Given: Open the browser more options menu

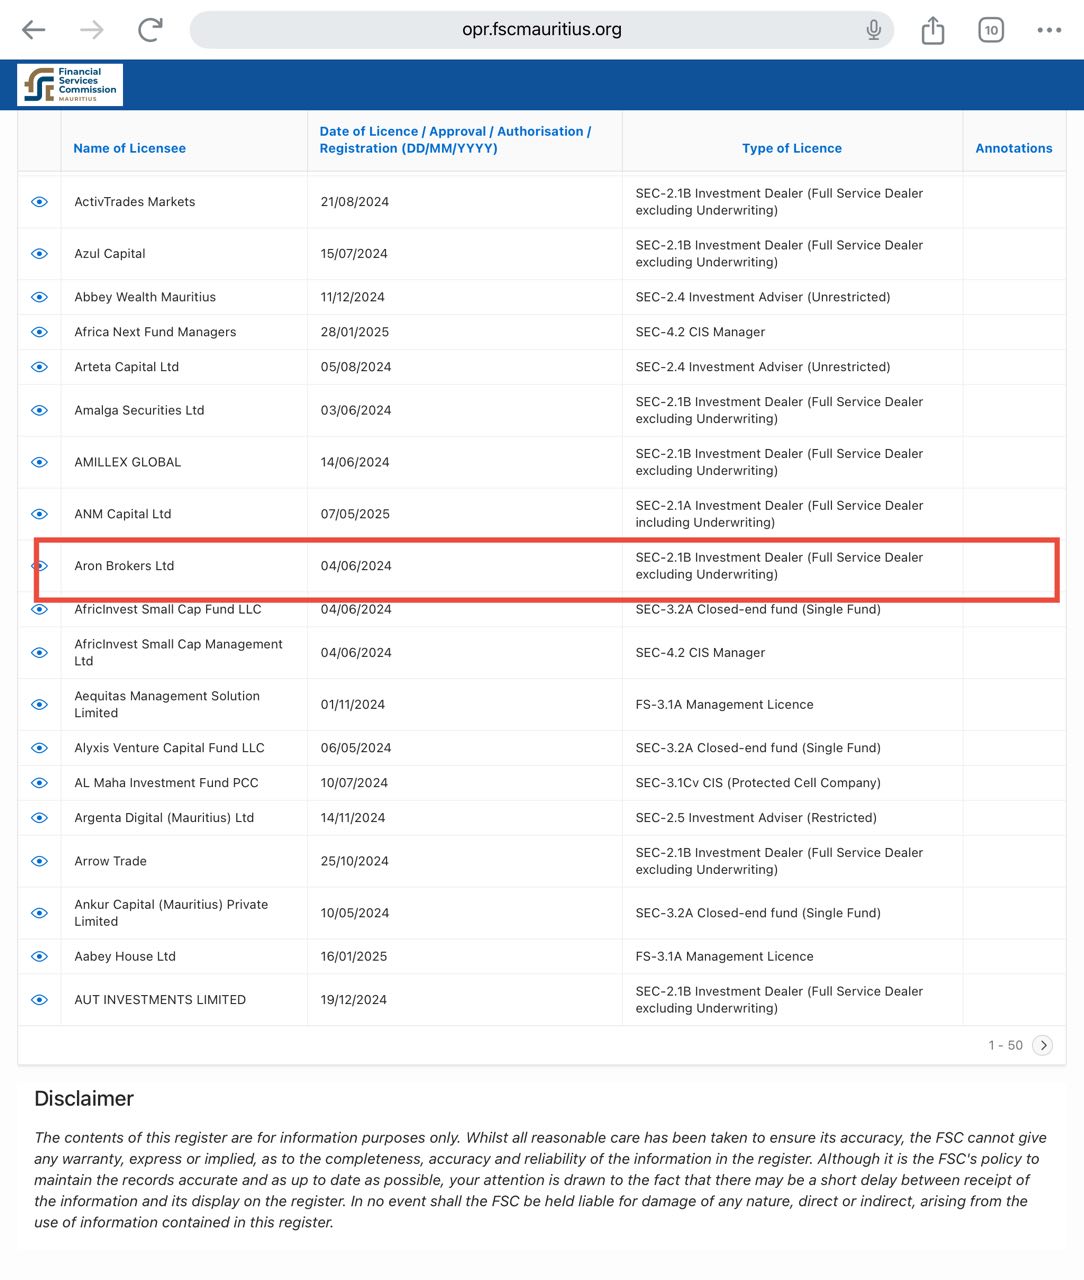Looking at the screenshot, I should (x=1049, y=30).
